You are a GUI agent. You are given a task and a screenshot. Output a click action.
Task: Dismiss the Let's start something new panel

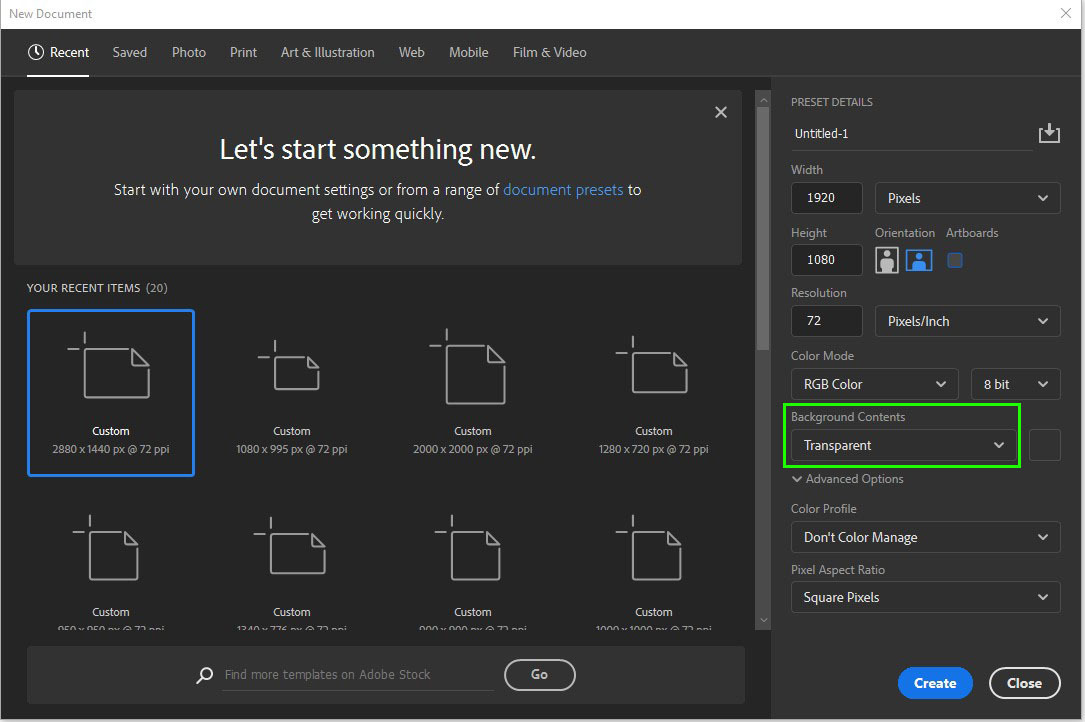pos(720,112)
